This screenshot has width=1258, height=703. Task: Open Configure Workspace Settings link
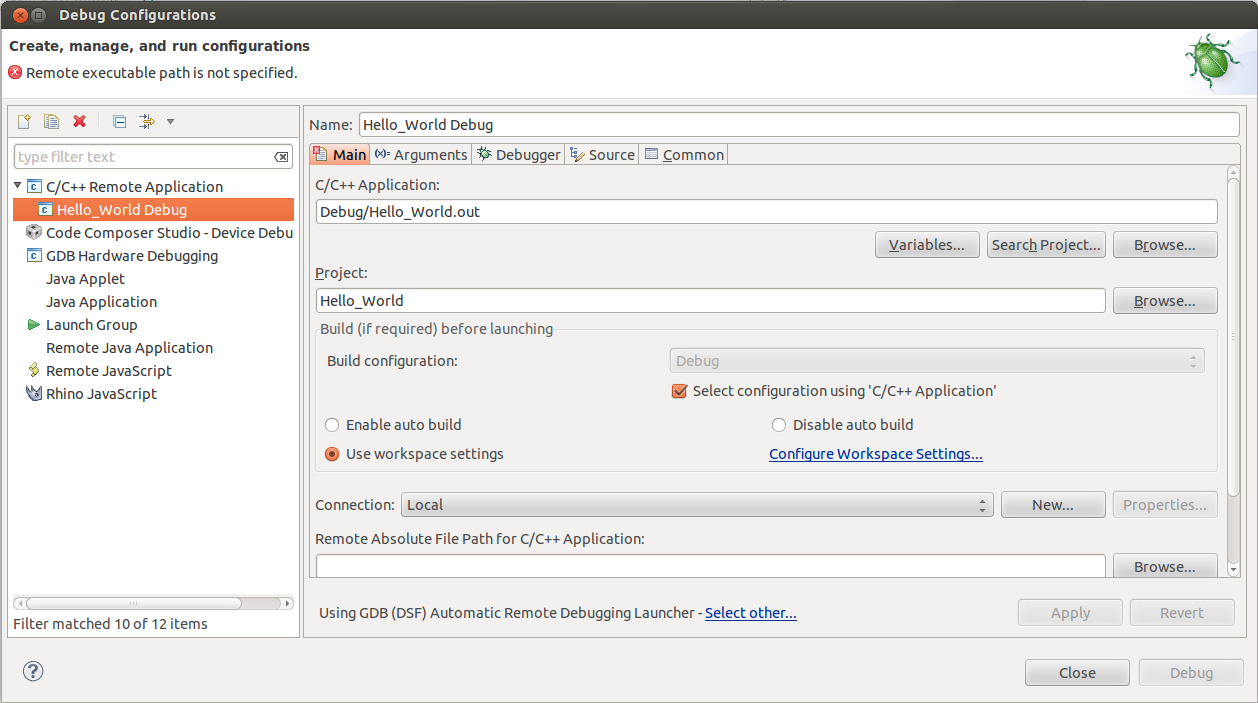[x=875, y=454]
